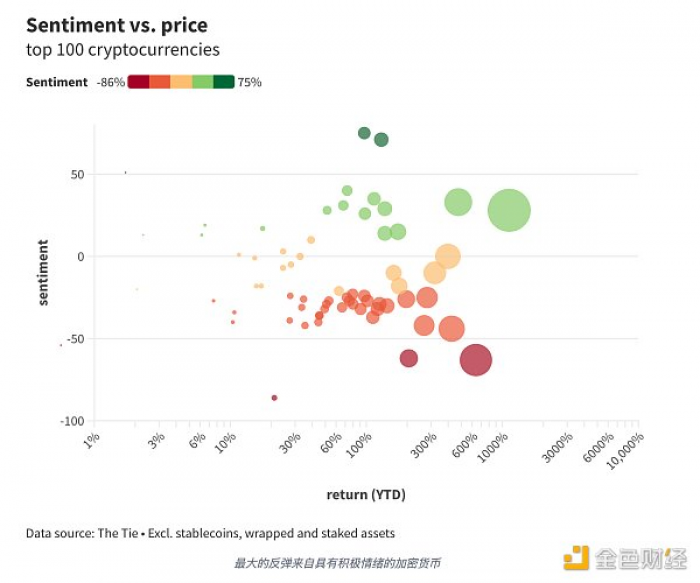
Task: Select the dark green legend swatch
Action: [x=224, y=82]
